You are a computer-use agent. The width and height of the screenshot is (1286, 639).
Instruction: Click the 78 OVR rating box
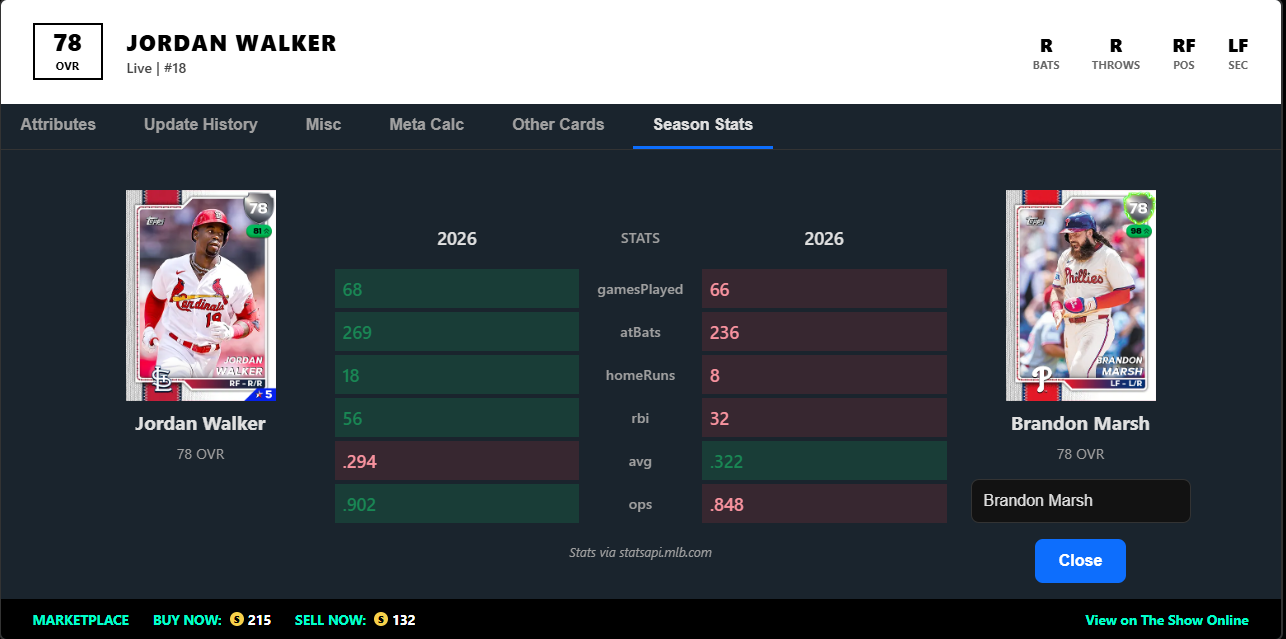68,52
